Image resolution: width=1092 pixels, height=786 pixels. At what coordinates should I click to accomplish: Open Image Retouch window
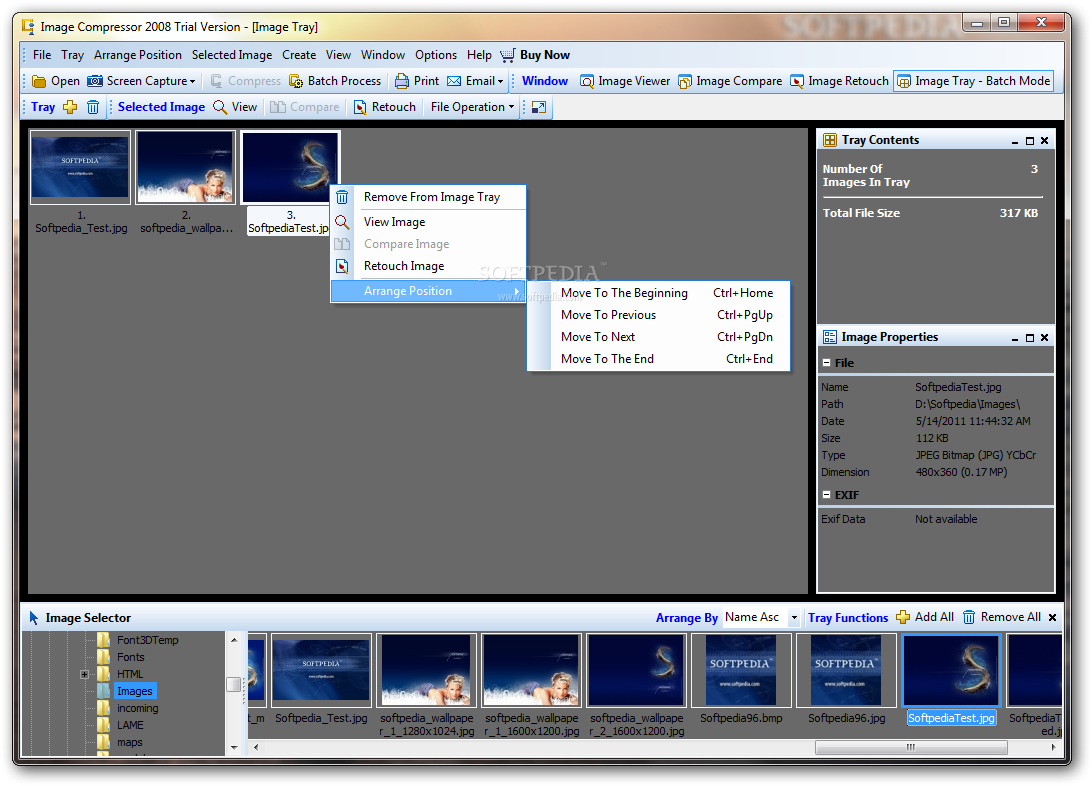pyautogui.click(x=839, y=81)
